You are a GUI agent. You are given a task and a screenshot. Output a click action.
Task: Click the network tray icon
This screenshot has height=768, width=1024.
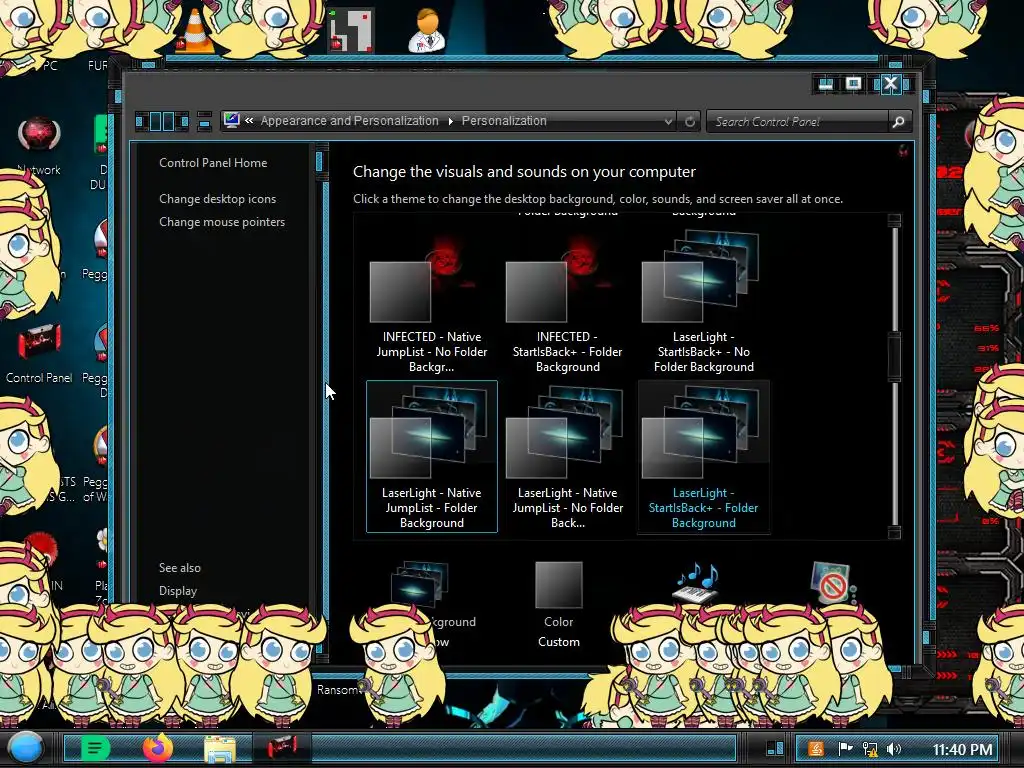coord(870,749)
